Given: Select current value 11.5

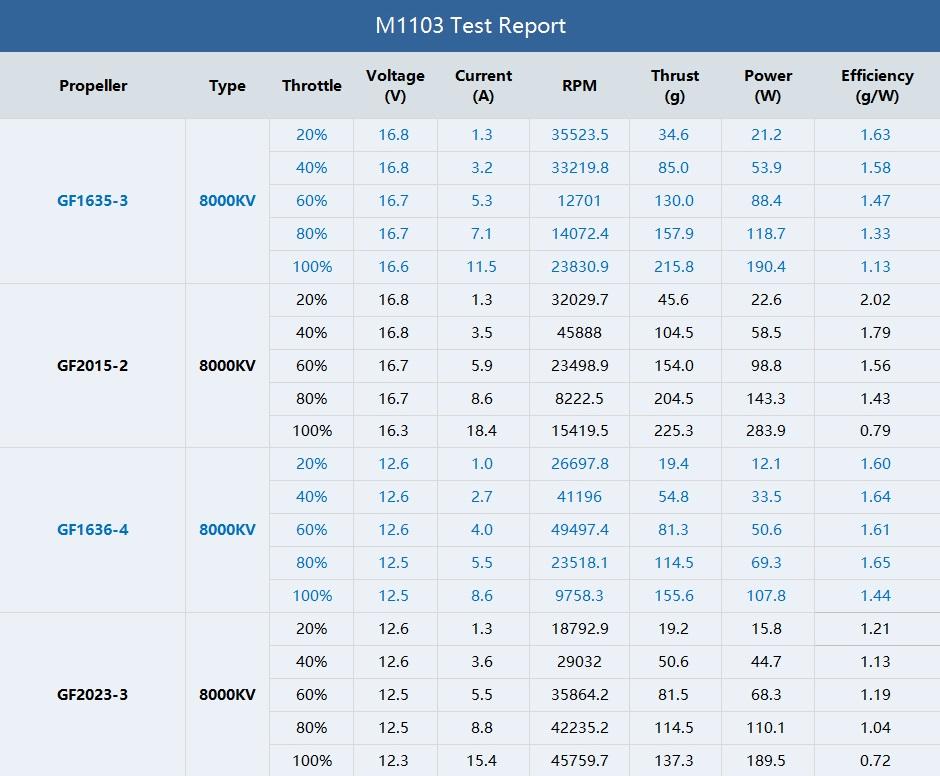Looking at the screenshot, I should pyautogui.click(x=481, y=266).
